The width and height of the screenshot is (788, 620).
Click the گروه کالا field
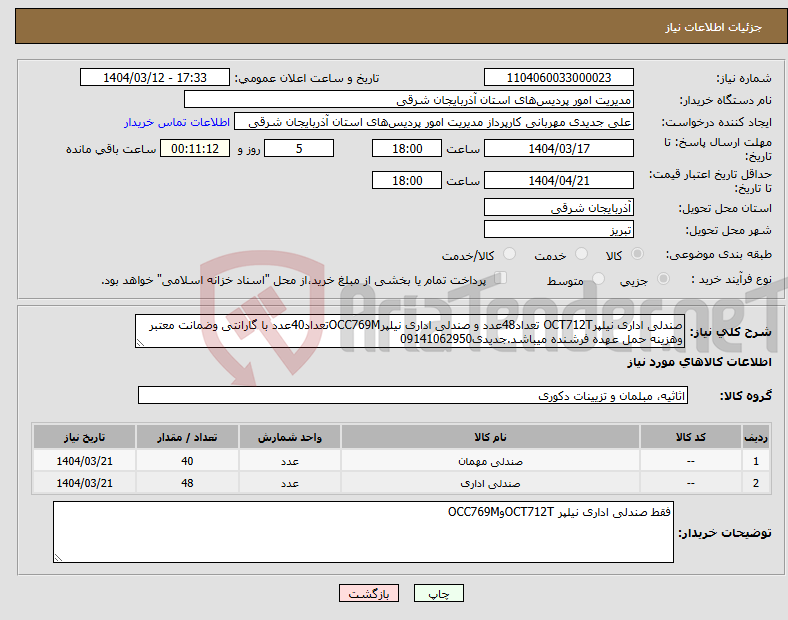point(413,395)
